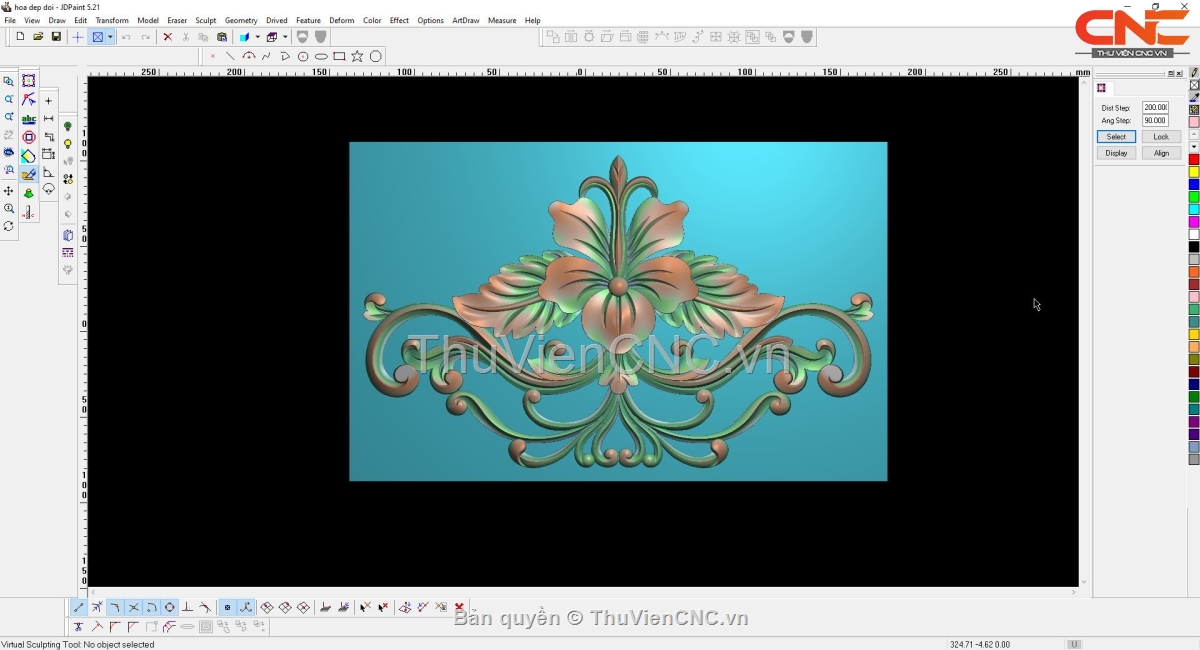This screenshot has height=650, width=1200.
Task: Select the Polygon circle shape tool
Action: [376, 56]
